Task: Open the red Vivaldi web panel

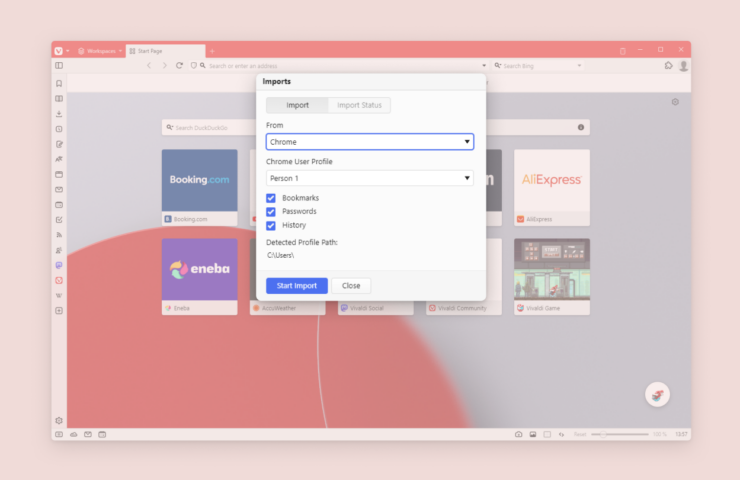Action: coord(59,280)
